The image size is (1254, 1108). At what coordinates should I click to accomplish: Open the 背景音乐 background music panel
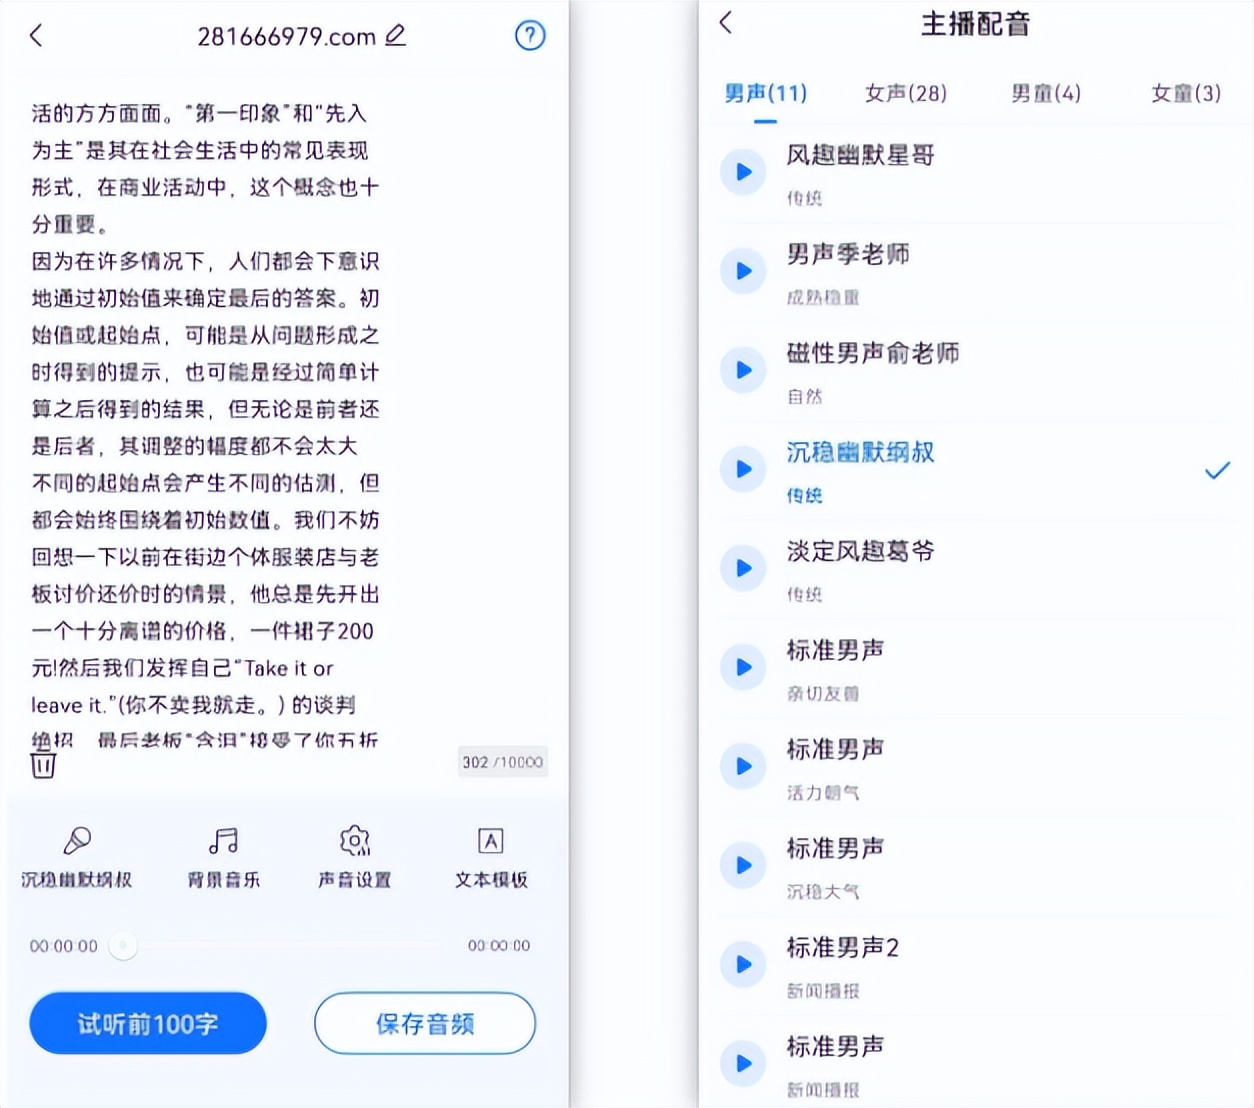pos(221,855)
